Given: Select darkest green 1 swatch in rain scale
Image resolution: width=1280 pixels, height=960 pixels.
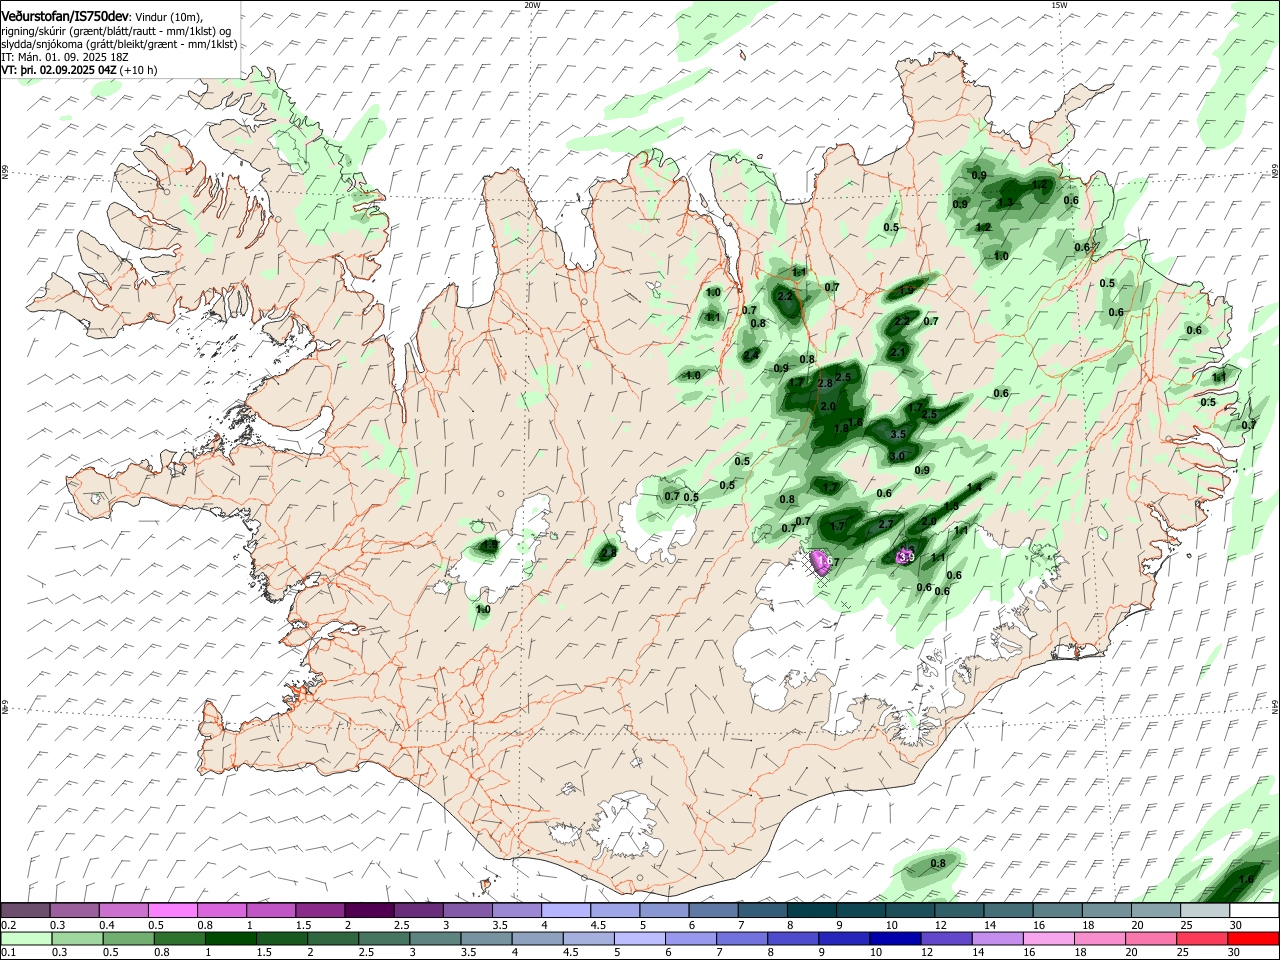Looking at the screenshot, I should [x=230, y=938].
